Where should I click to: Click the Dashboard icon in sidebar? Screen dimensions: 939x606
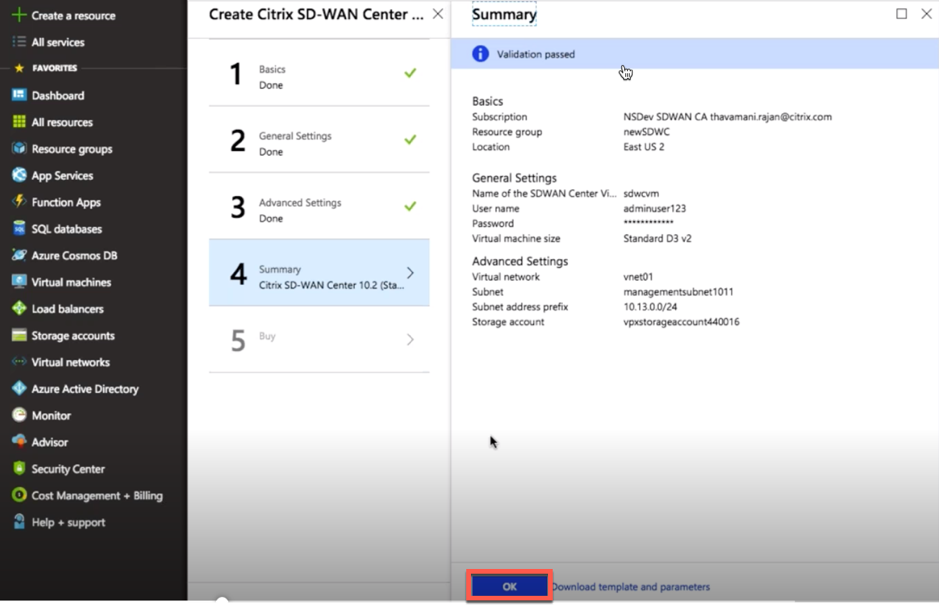tap(19, 95)
